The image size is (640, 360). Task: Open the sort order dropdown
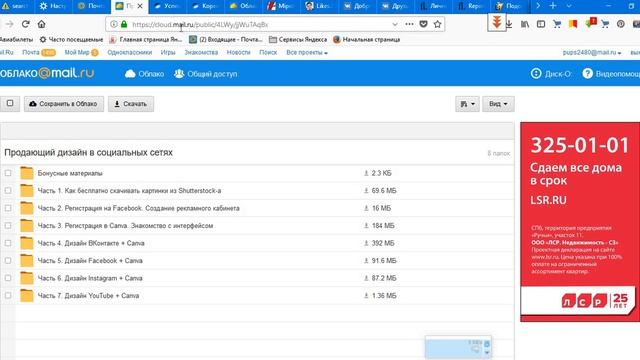[x=467, y=104]
